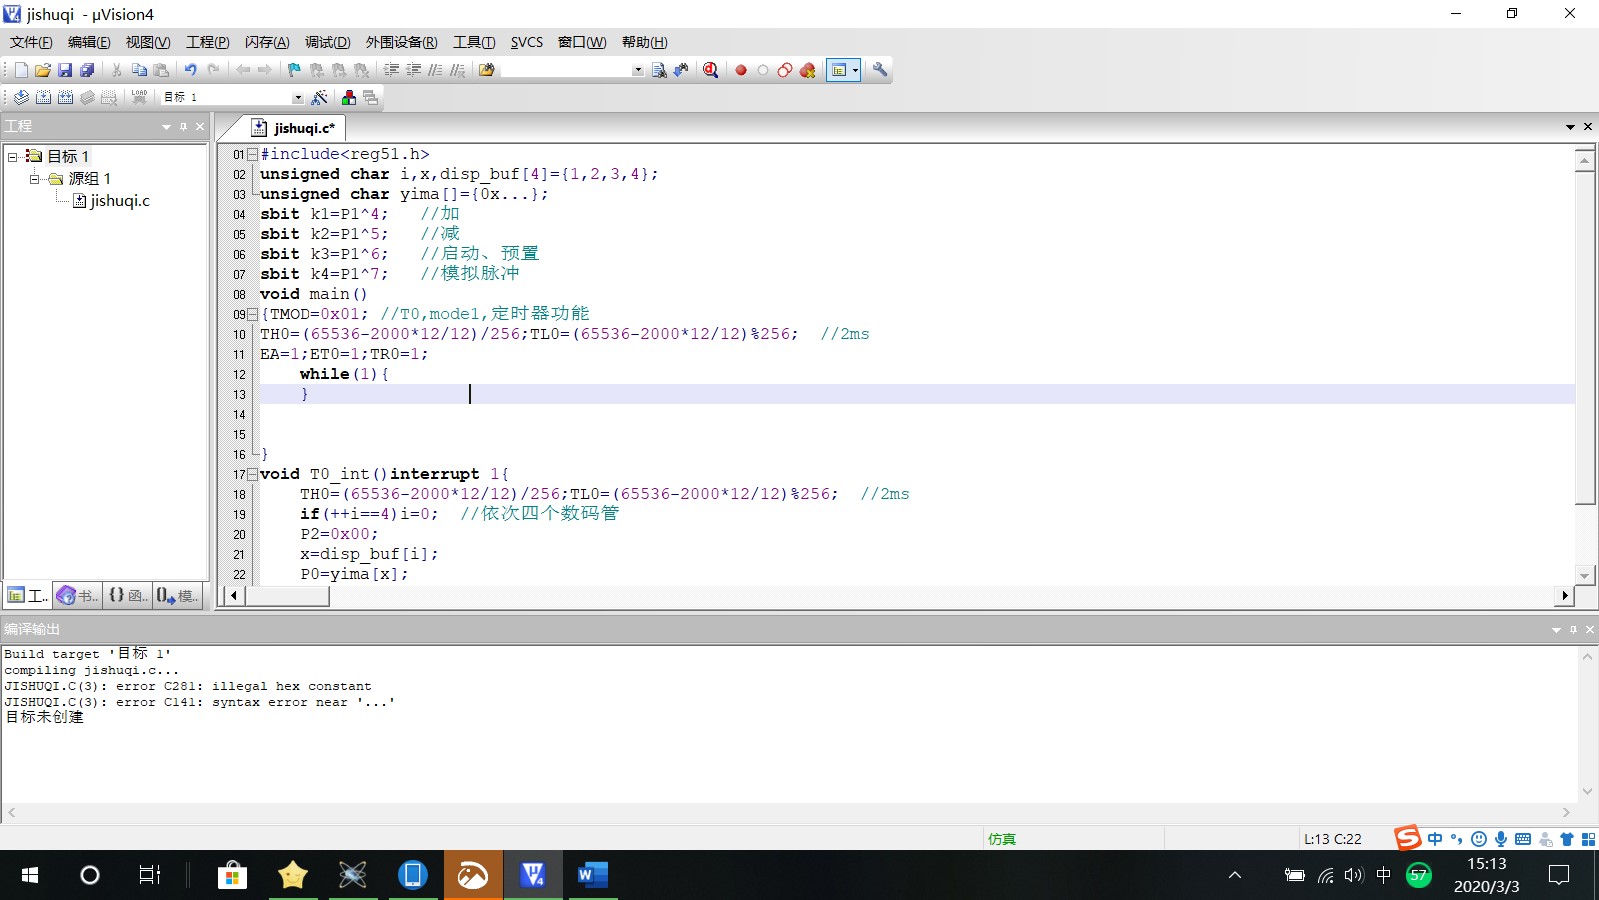Save all files icon
This screenshot has width=1599, height=900.
[x=87, y=70]
